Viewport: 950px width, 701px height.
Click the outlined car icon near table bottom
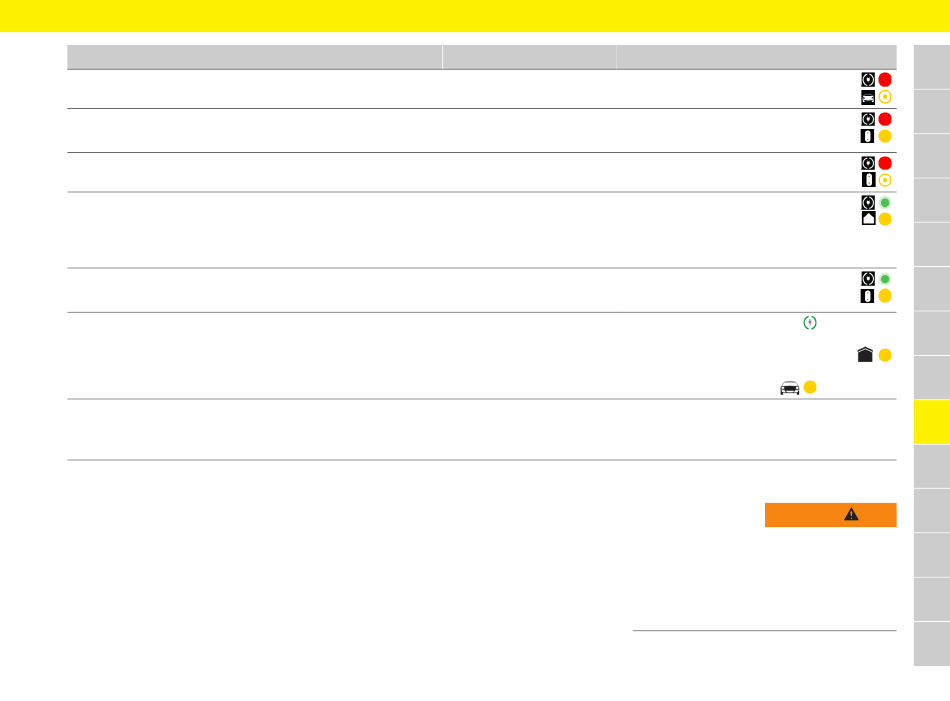click(x=789, y=388)
